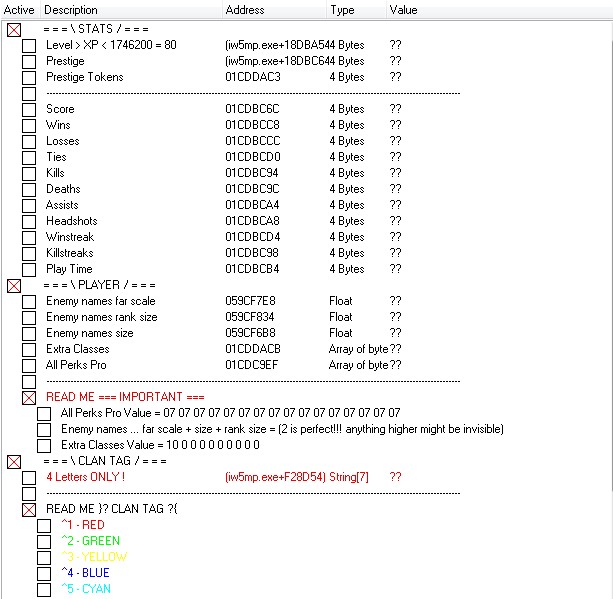613x599 pixels.
Task: Toggle the Headshots entry checkbox
Action: [29, 222]
